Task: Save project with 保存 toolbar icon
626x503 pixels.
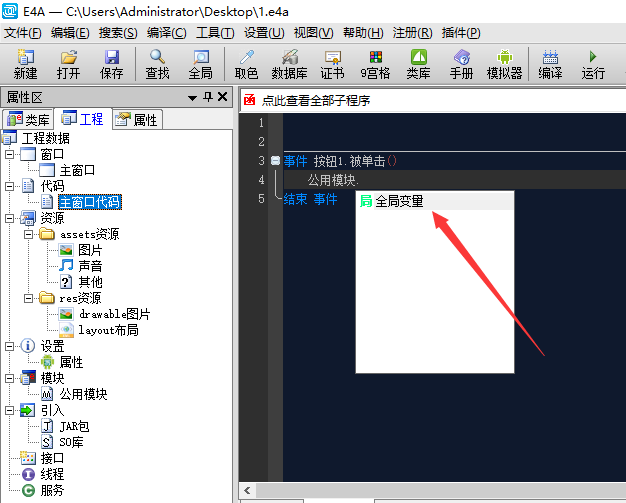Action: point(112,64)
